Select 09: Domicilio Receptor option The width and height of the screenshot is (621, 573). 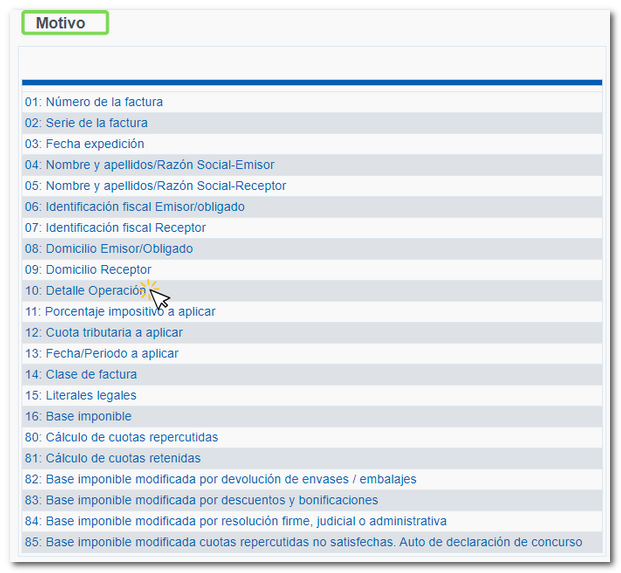[x=88, y=270]
